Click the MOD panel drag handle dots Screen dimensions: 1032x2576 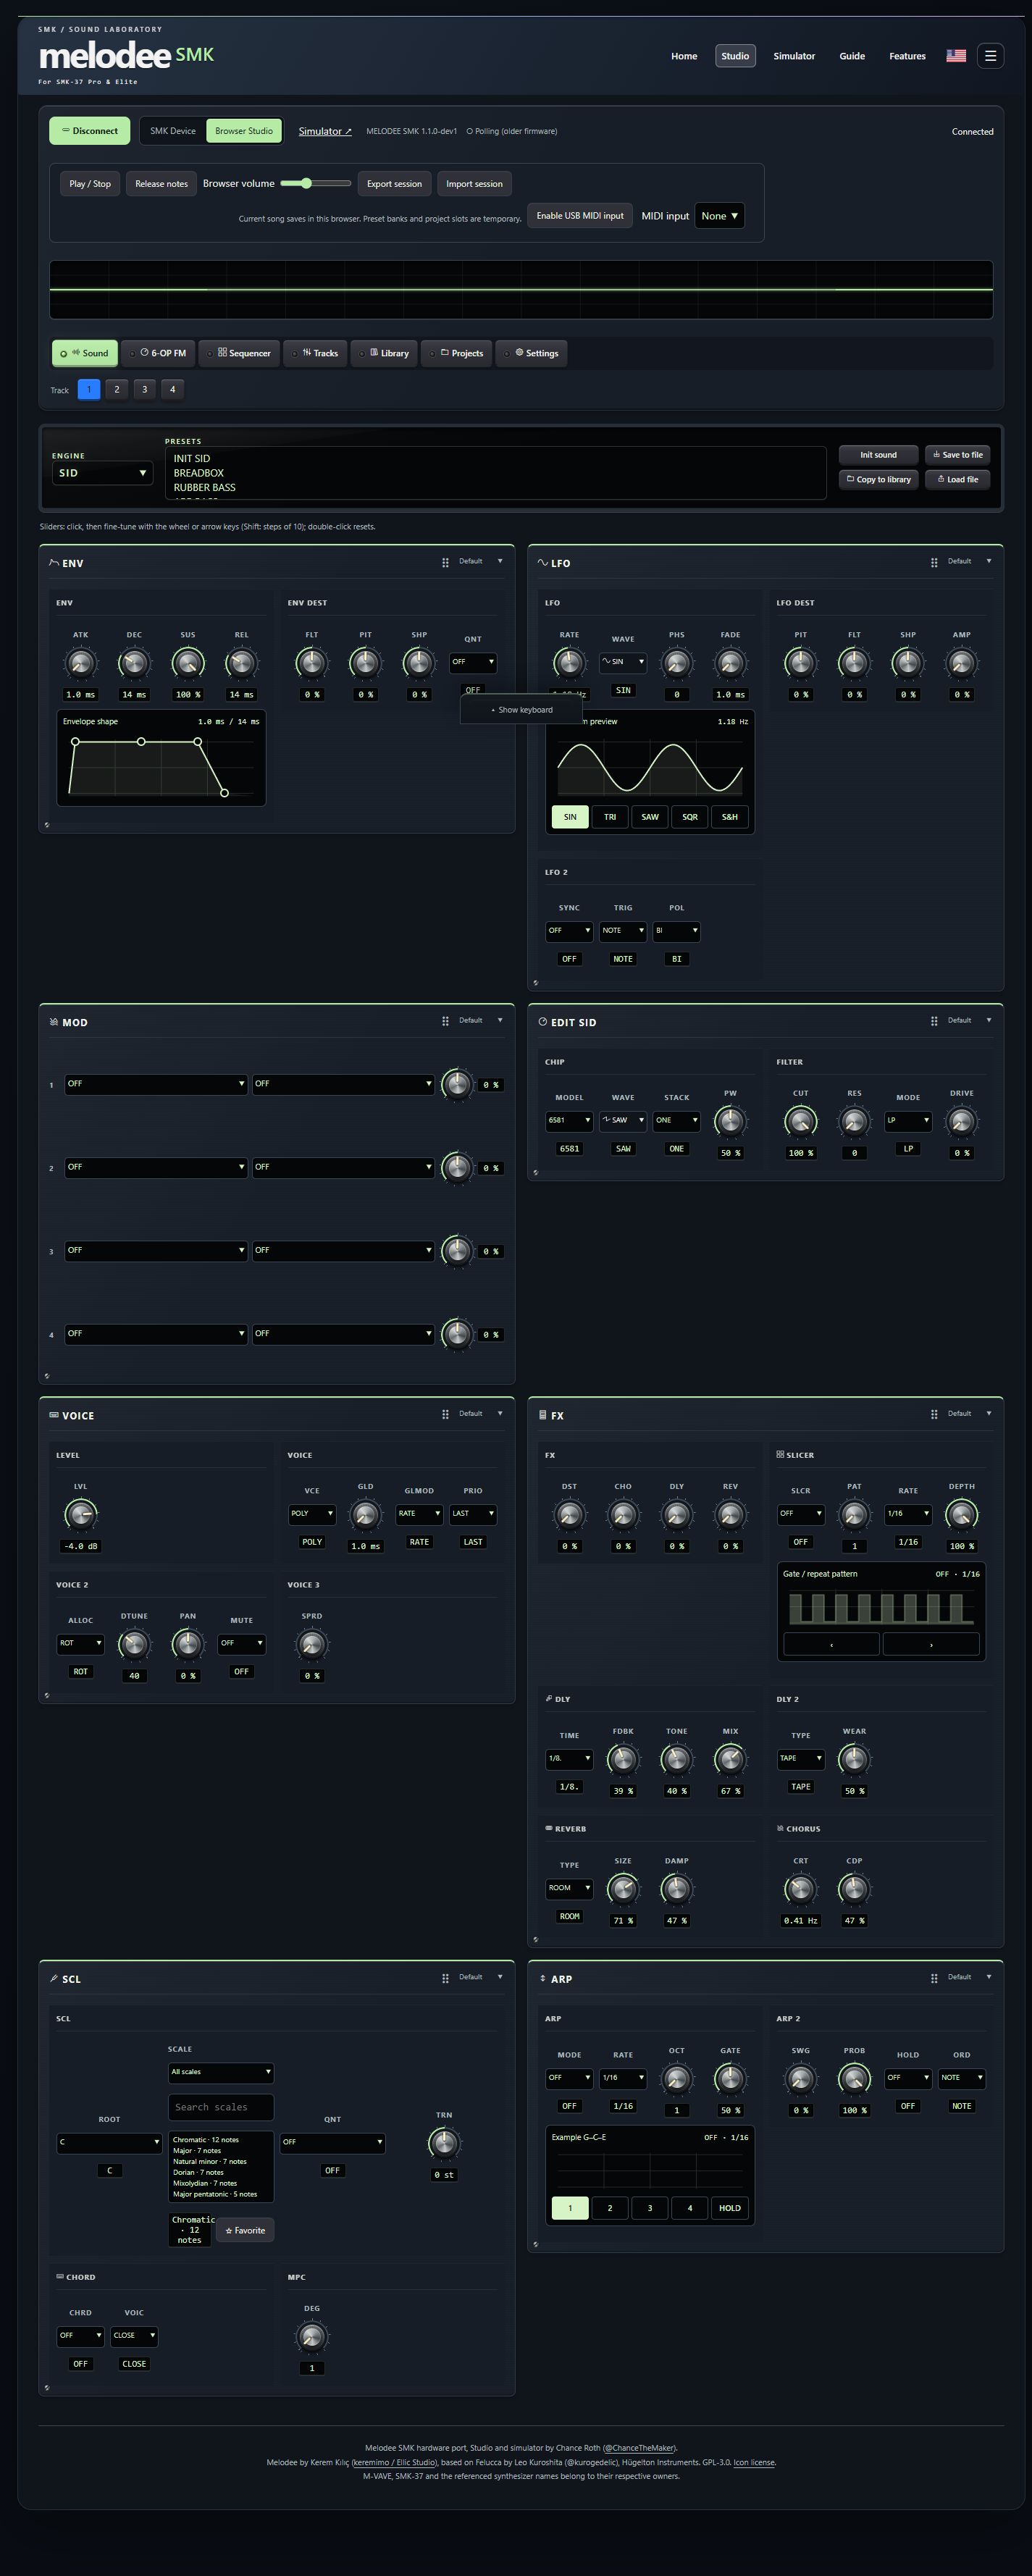445,1021
